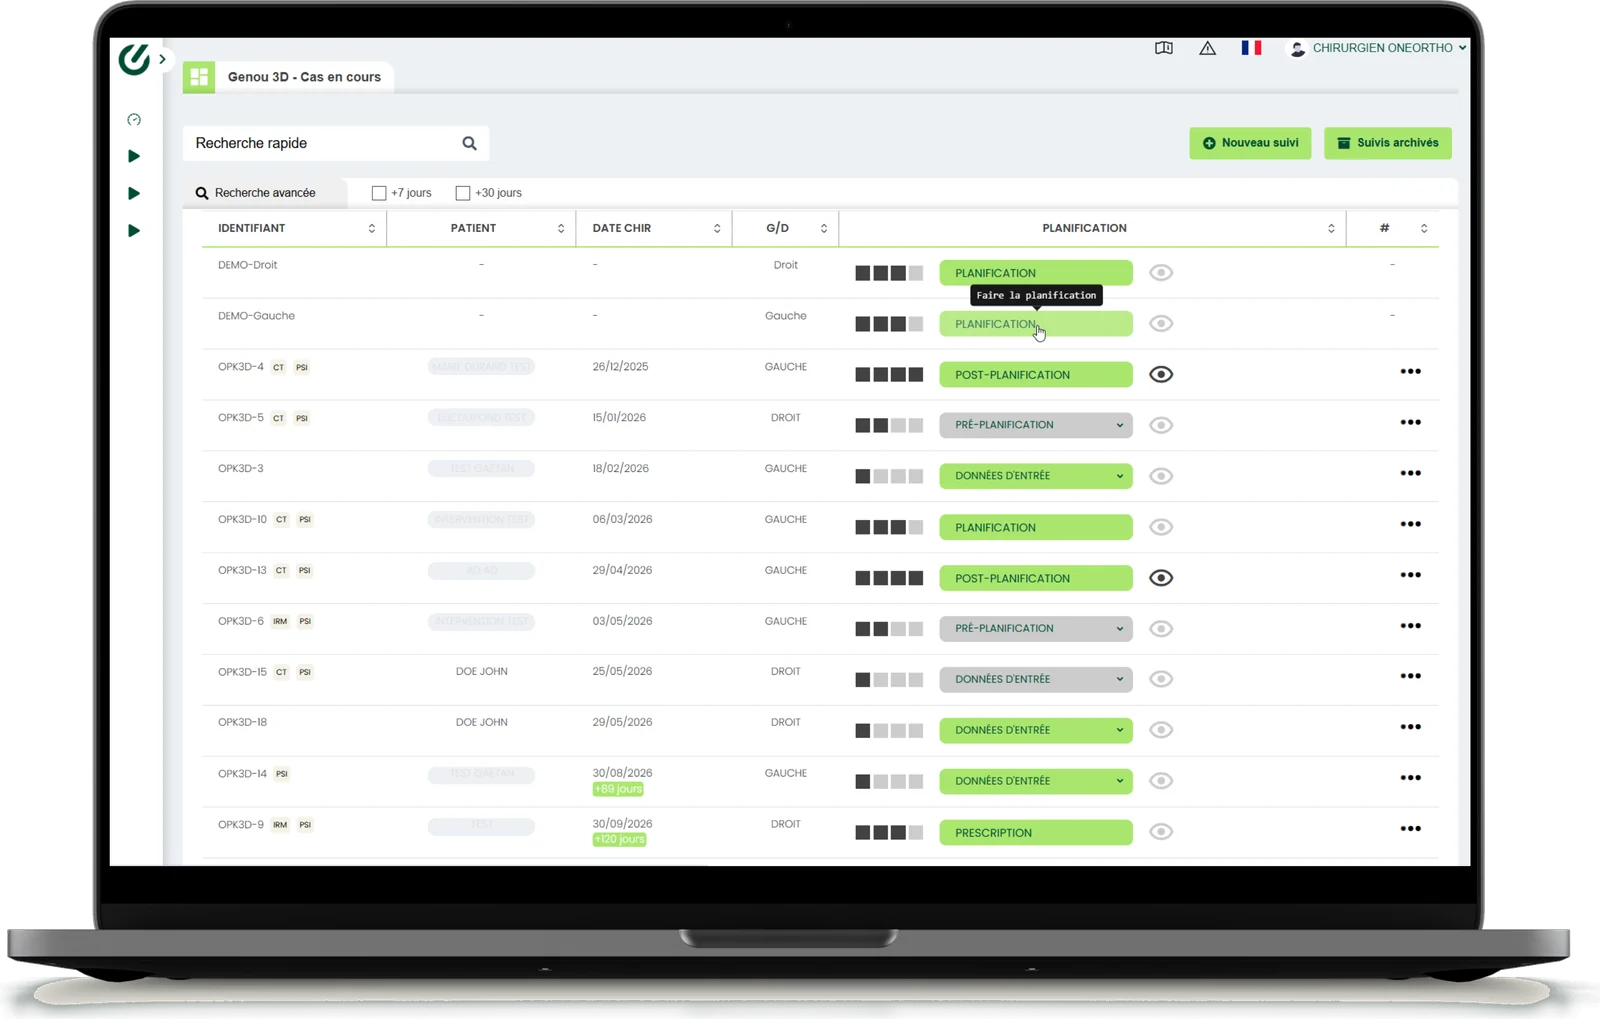Open the three-dot menu for OPK3D-9
This screenshot has height=1019, width=1600.
(1410, 829)
